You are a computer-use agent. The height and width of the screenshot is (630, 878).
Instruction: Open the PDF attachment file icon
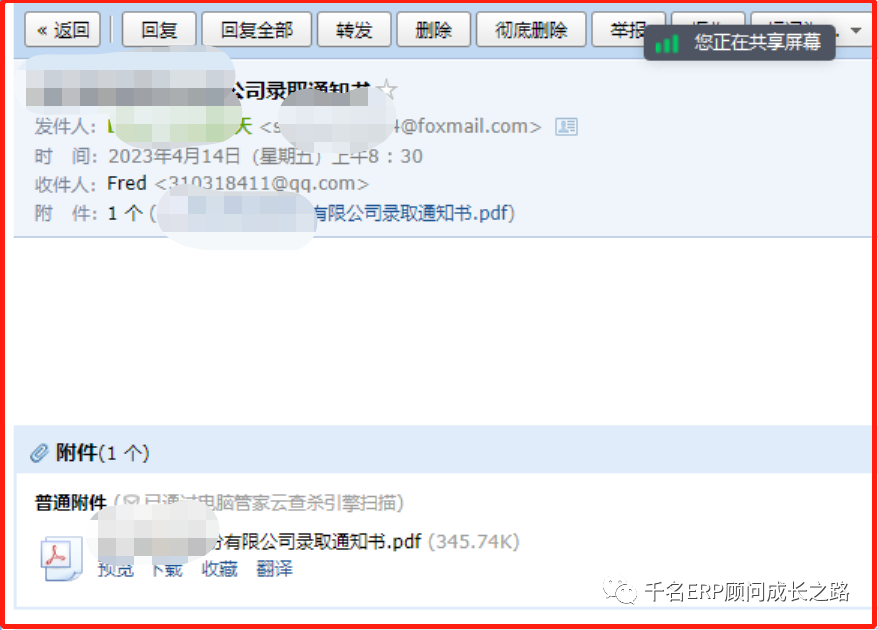[61, 558]
